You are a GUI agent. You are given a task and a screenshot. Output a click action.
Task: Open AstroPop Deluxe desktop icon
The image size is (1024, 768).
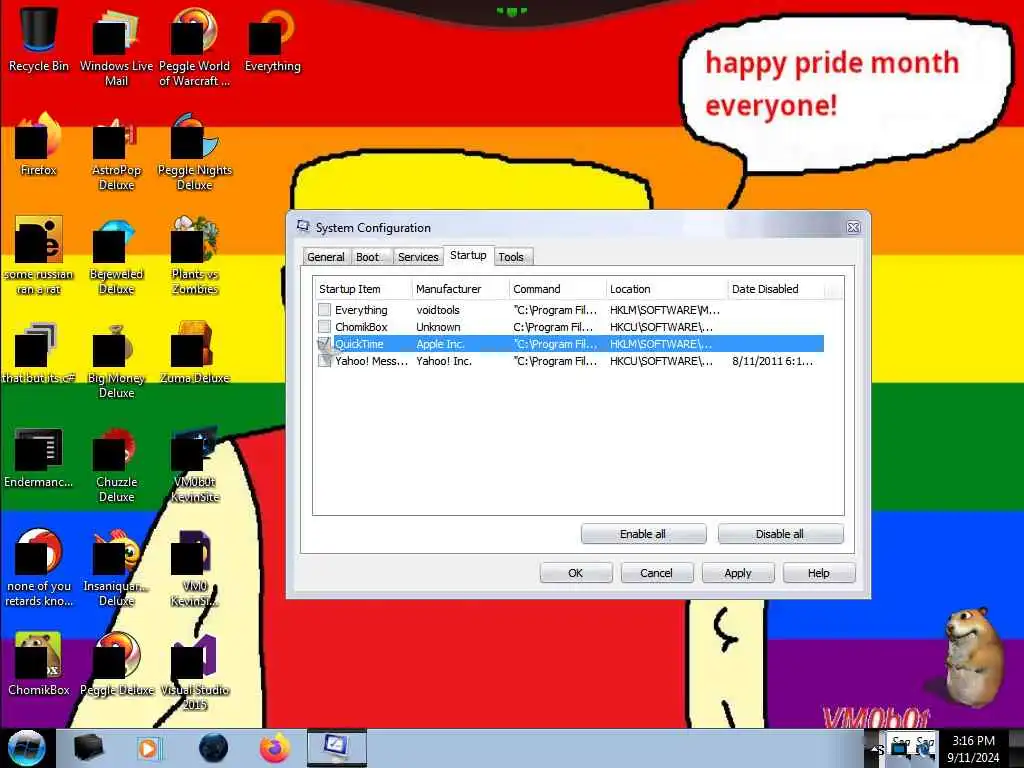(x=116, y=152)
